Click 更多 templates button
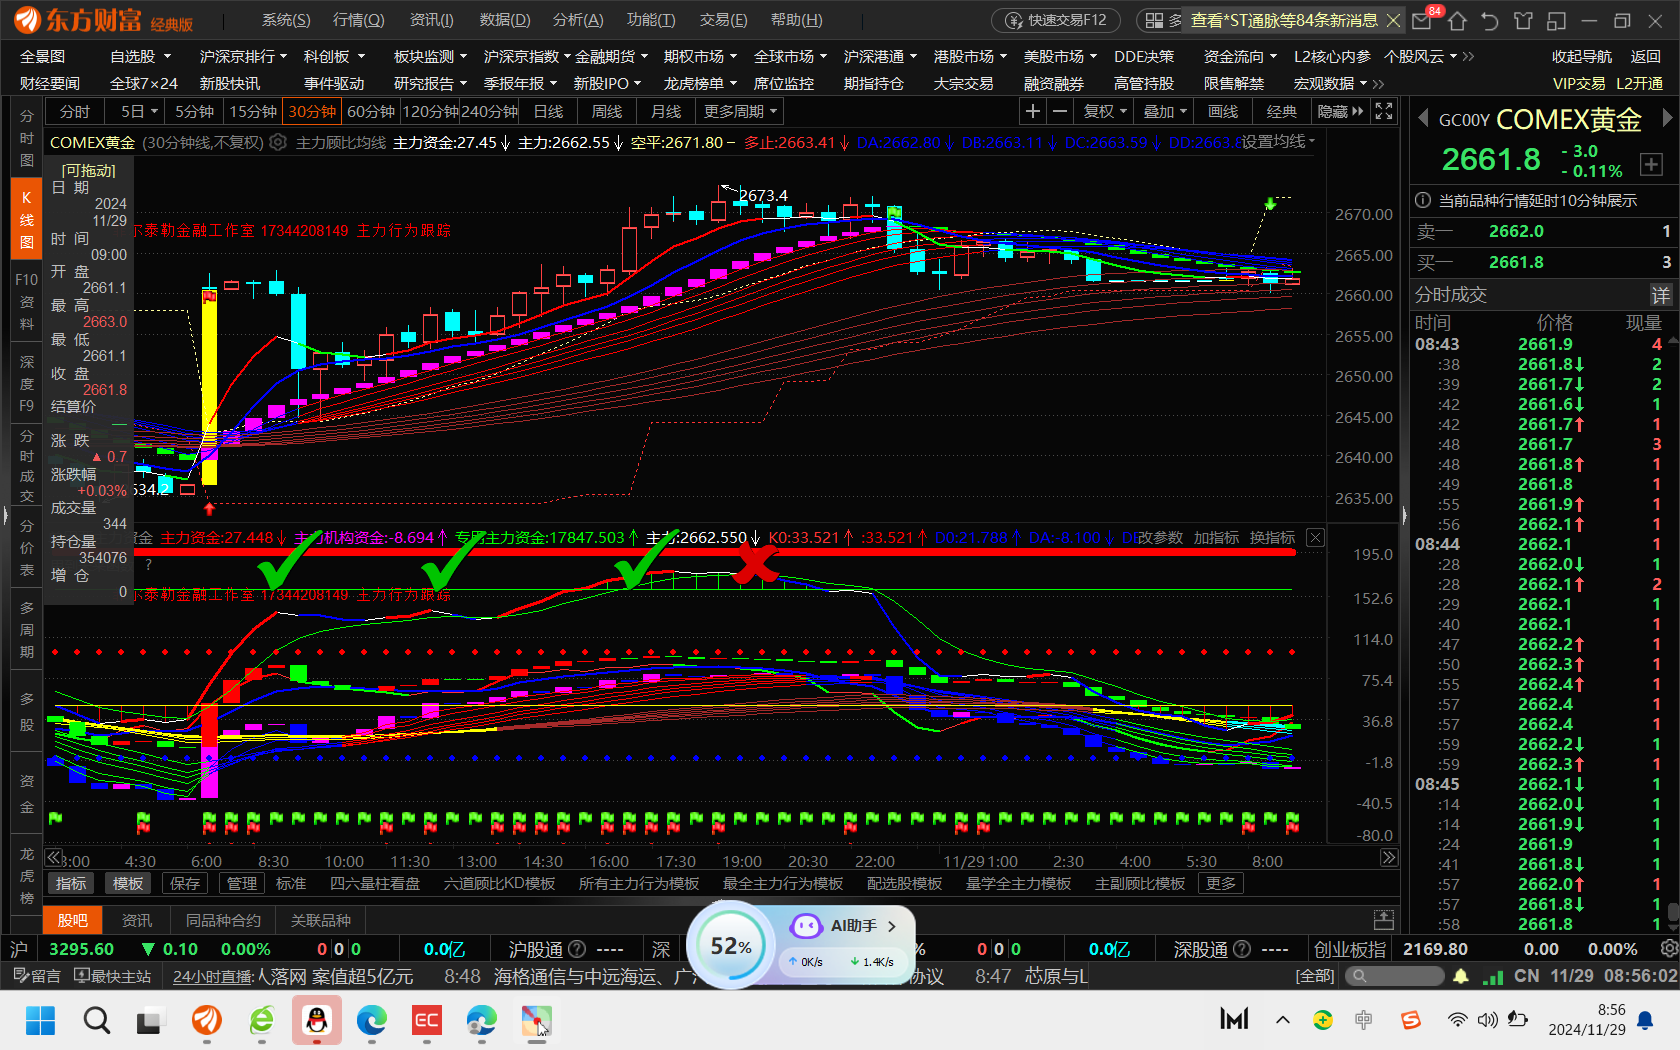Viewport: 1680px width, 1050px height. click(1221, 884)
